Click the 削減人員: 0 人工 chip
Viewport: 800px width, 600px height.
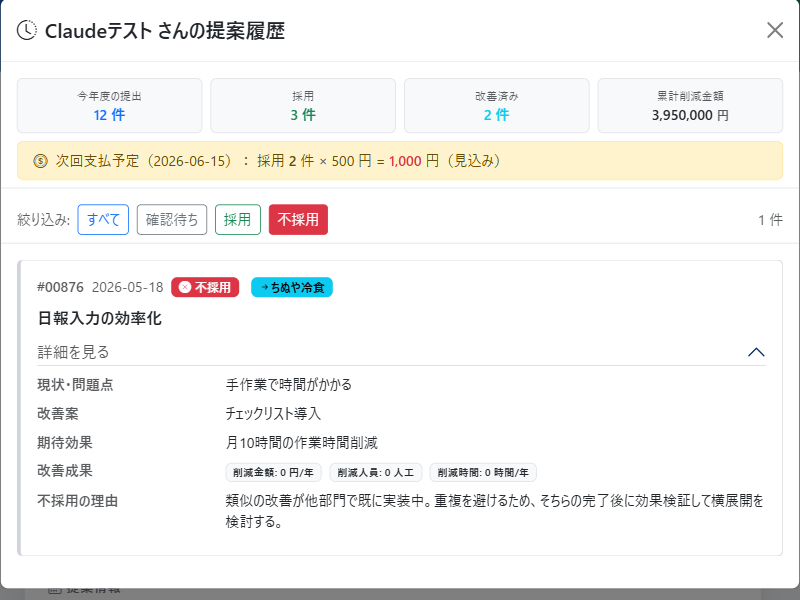tap(376, 472)
